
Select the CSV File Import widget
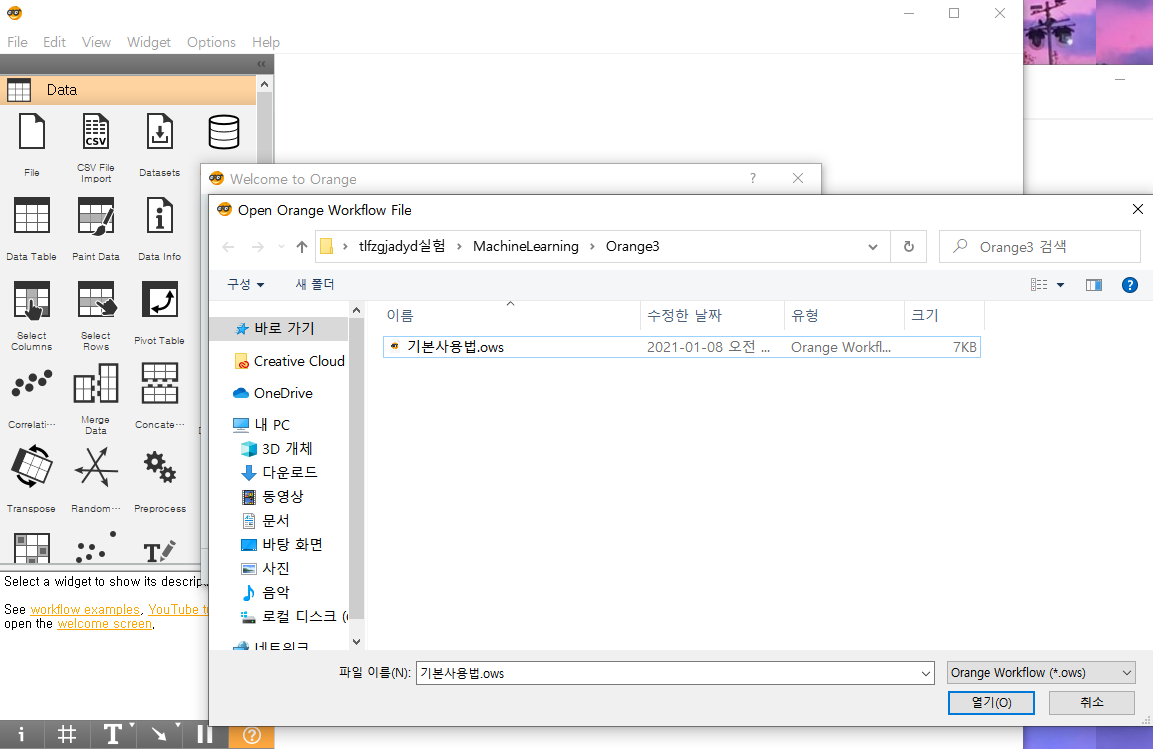click(95, 131)
